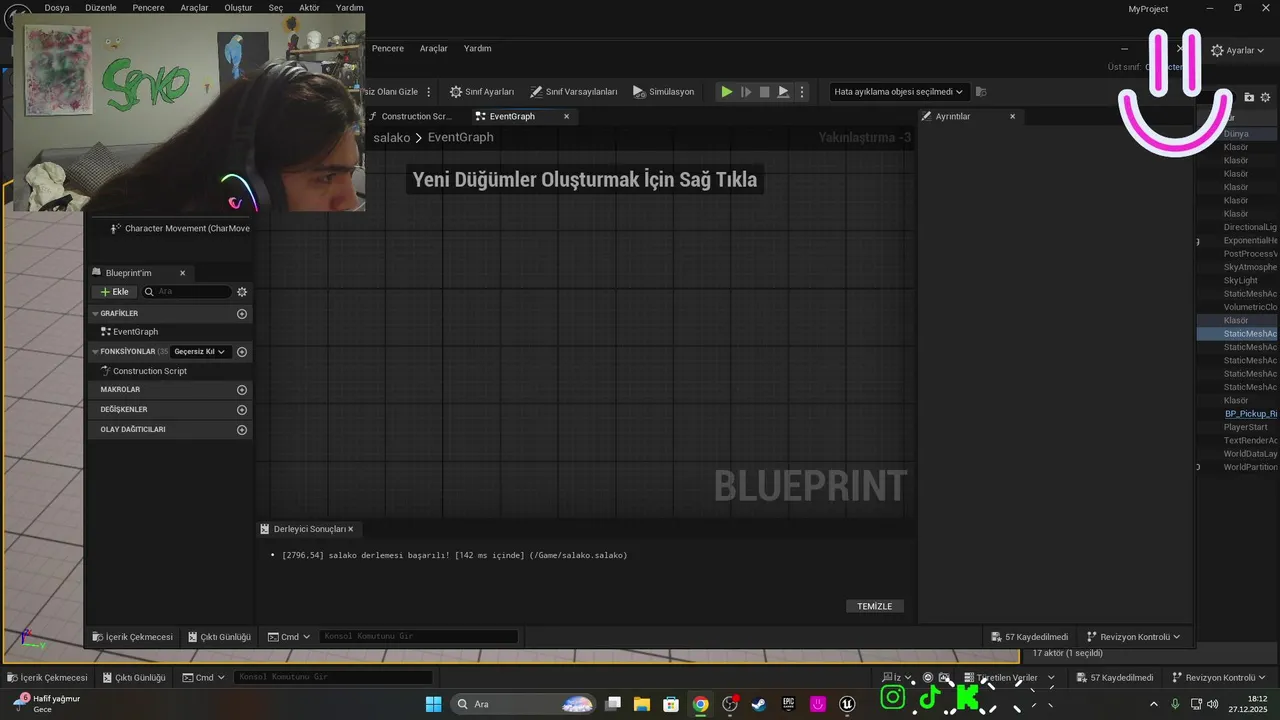The height and width of the screenshot is (720, 1280).
Task: Add a new function with FONKSİYONLAR plus icon
Action: point(241,352)
